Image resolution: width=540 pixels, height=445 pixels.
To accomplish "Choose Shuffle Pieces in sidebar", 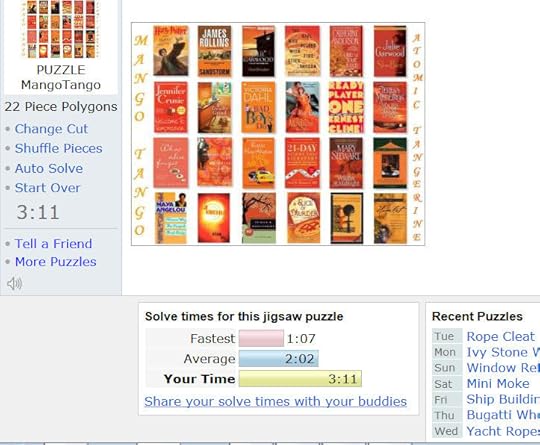I will 58,148.
